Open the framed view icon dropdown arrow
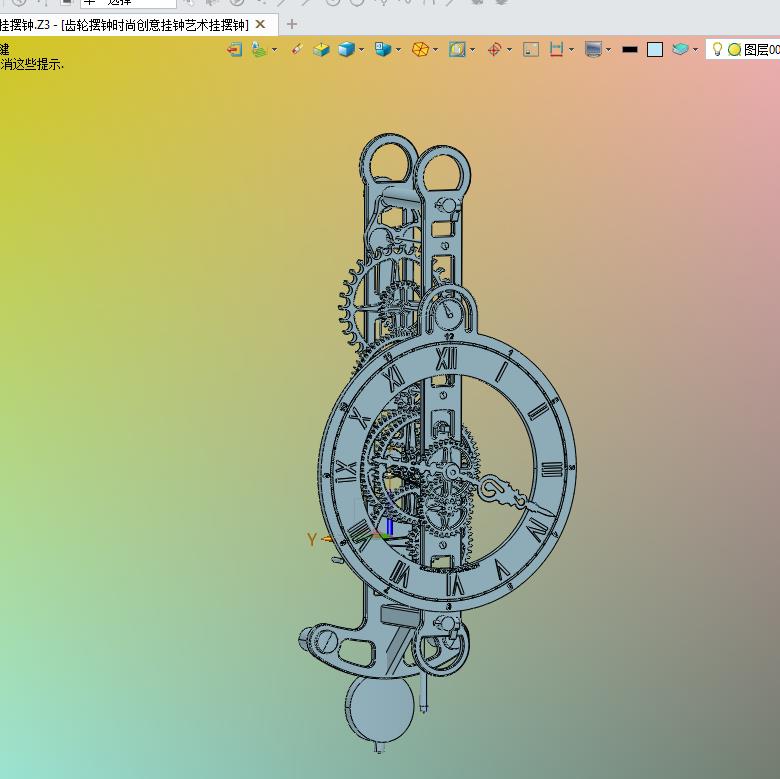Image resolution: width=780 pixels, height=779 pixels. pyautogui.click(x=473, y=50)
